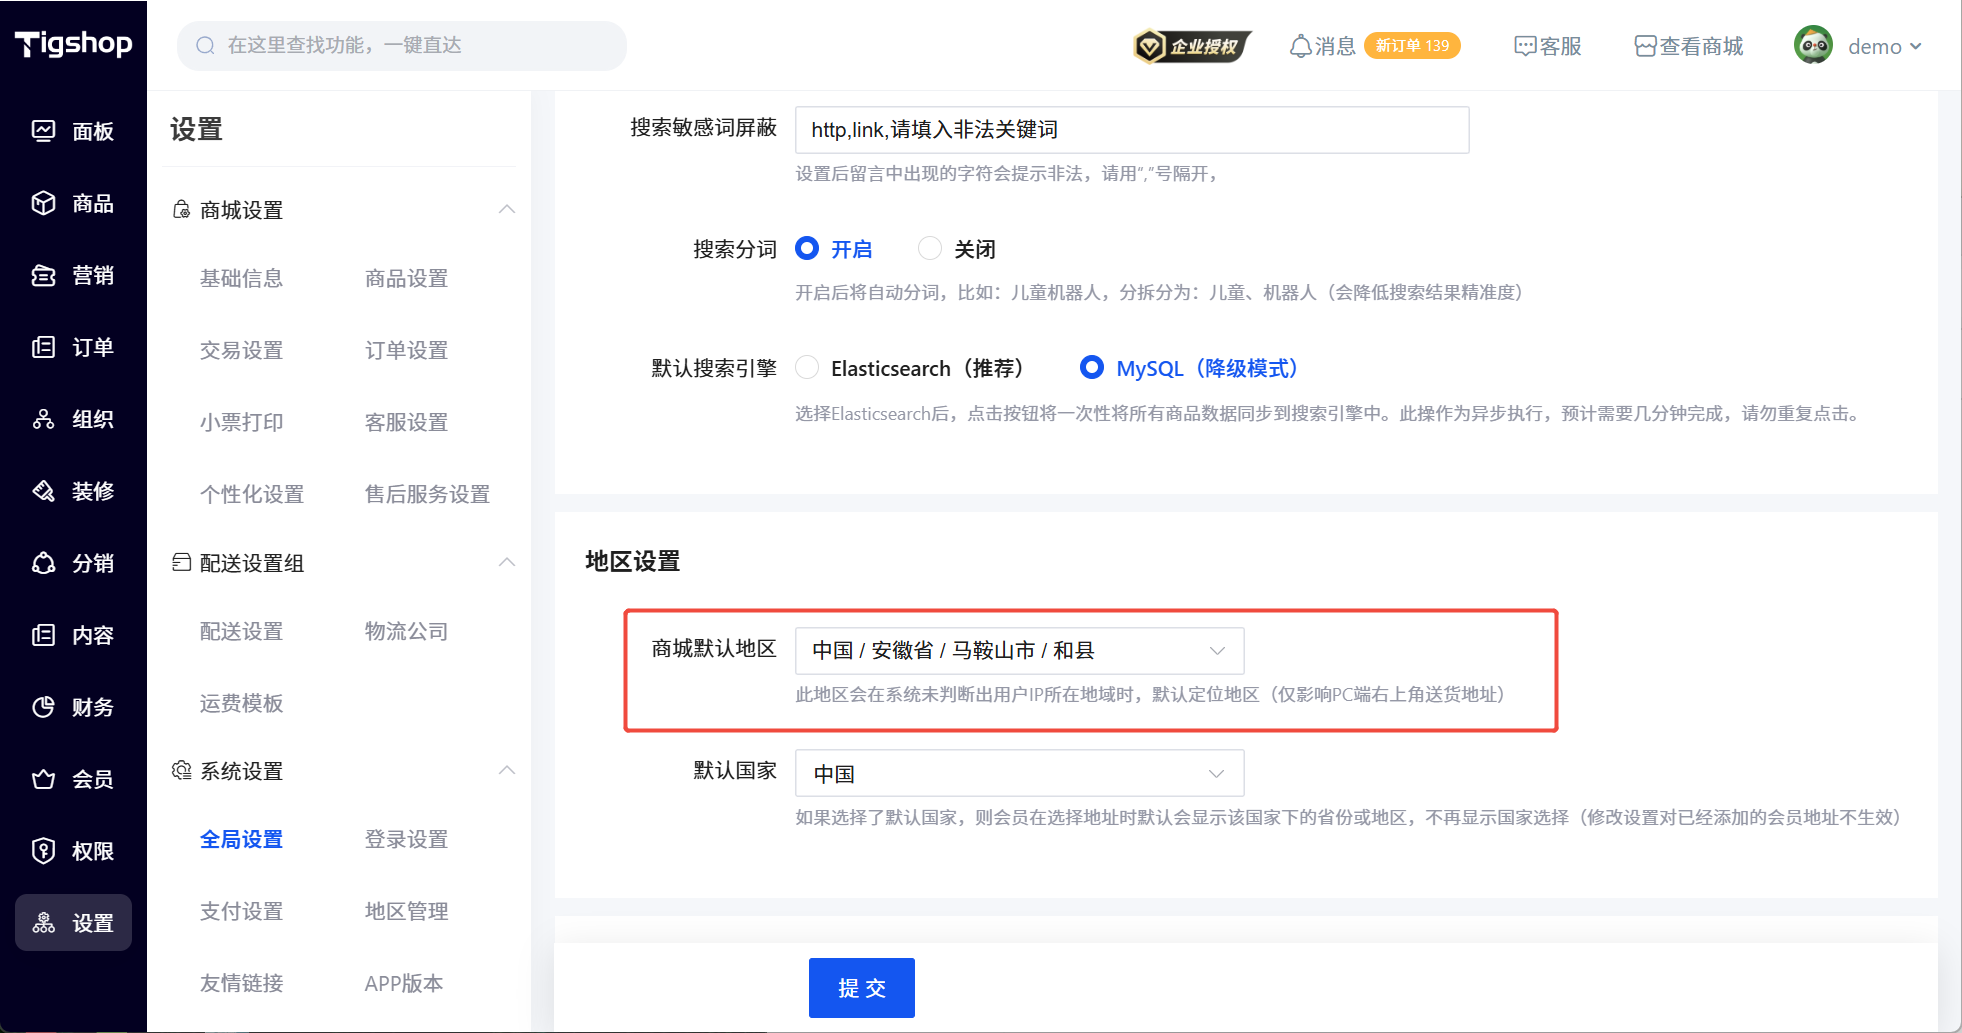Image resolution: width=1962 pixels, height=1033 pixels.
Task: Open 地区管理 settings page
Action: click(x=406, y=911)
